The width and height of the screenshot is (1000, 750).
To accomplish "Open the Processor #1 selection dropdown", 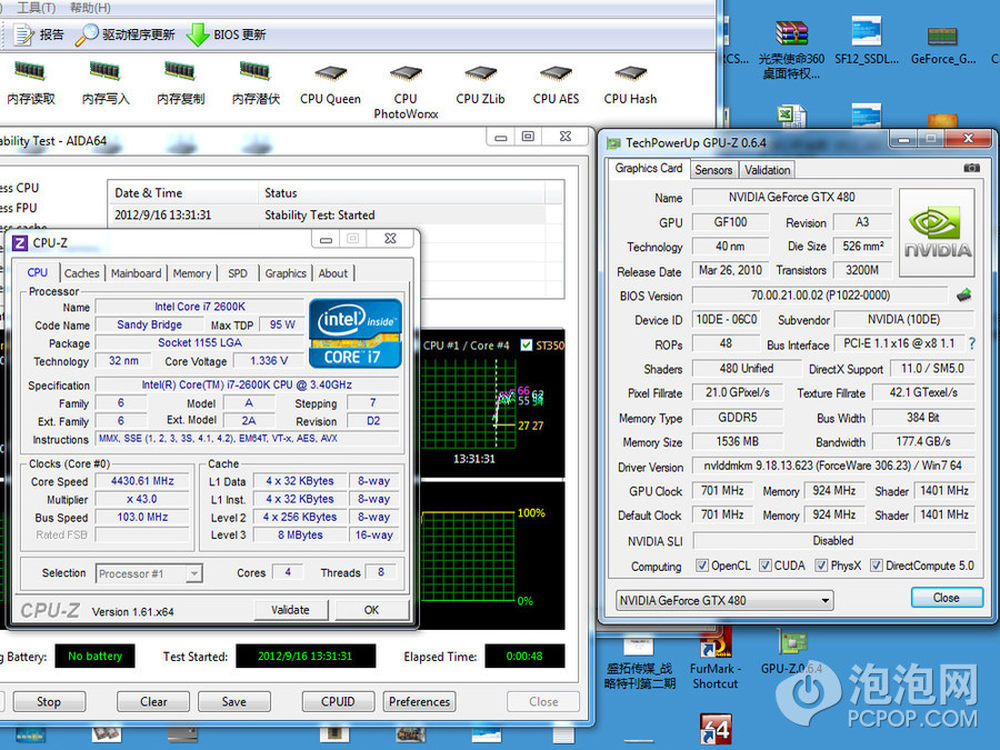I will point(149,573).
